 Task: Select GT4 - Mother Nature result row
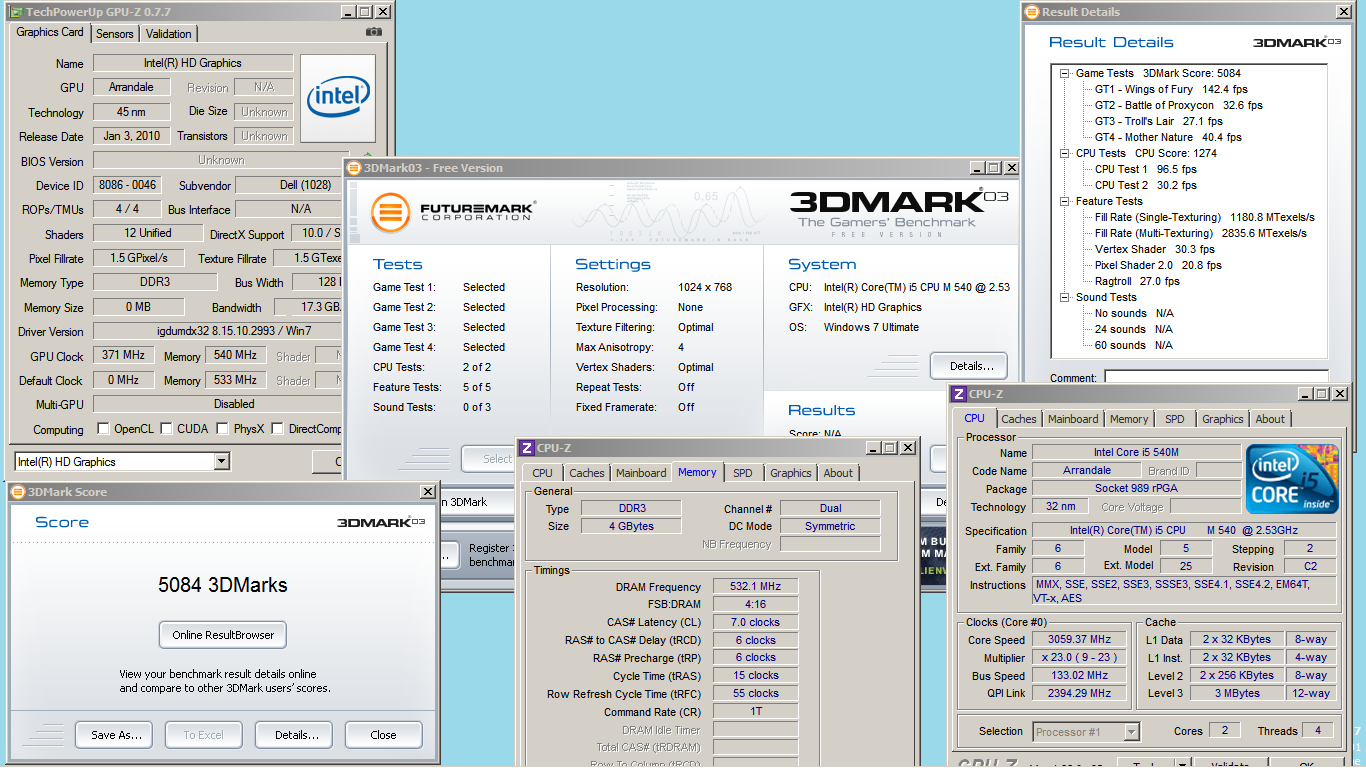(1168, 137)
